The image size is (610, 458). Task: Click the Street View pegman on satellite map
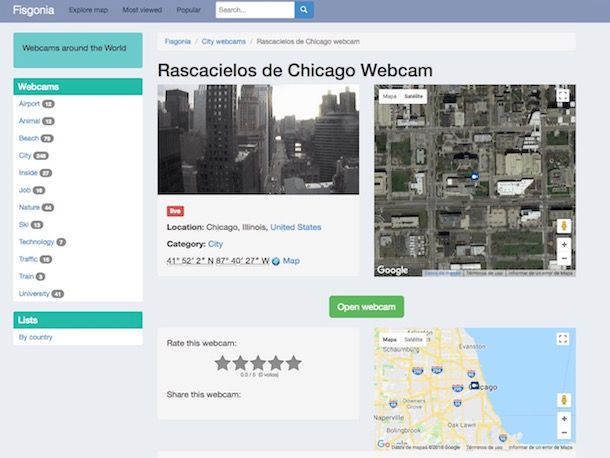563,225
